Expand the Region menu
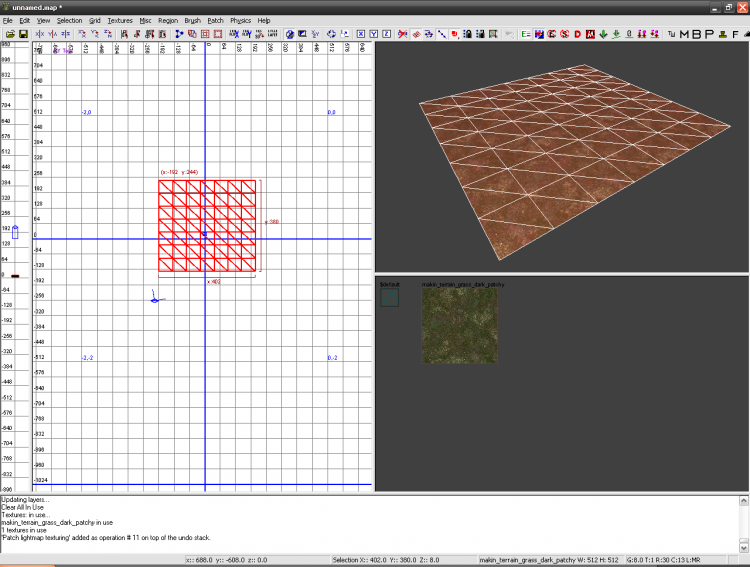The image size is (750, 567). pos(168,20)
